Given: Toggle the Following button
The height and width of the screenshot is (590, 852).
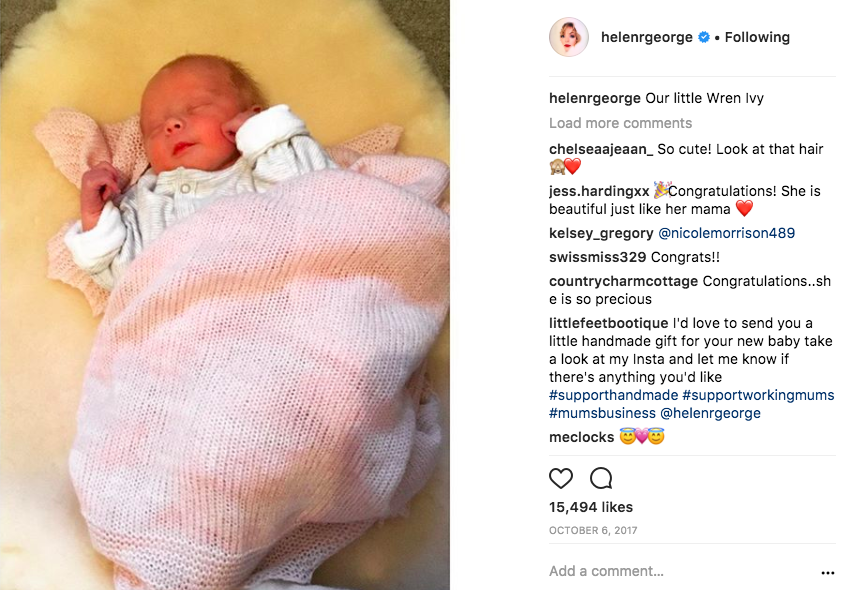Looking at the screenshot, I should click(x=757, y=37).
